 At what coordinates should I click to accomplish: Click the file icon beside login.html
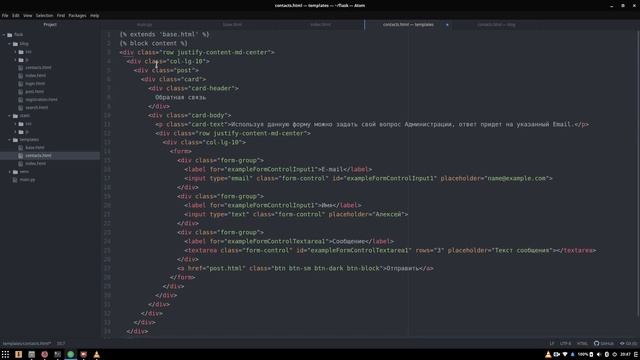(21, 84)
